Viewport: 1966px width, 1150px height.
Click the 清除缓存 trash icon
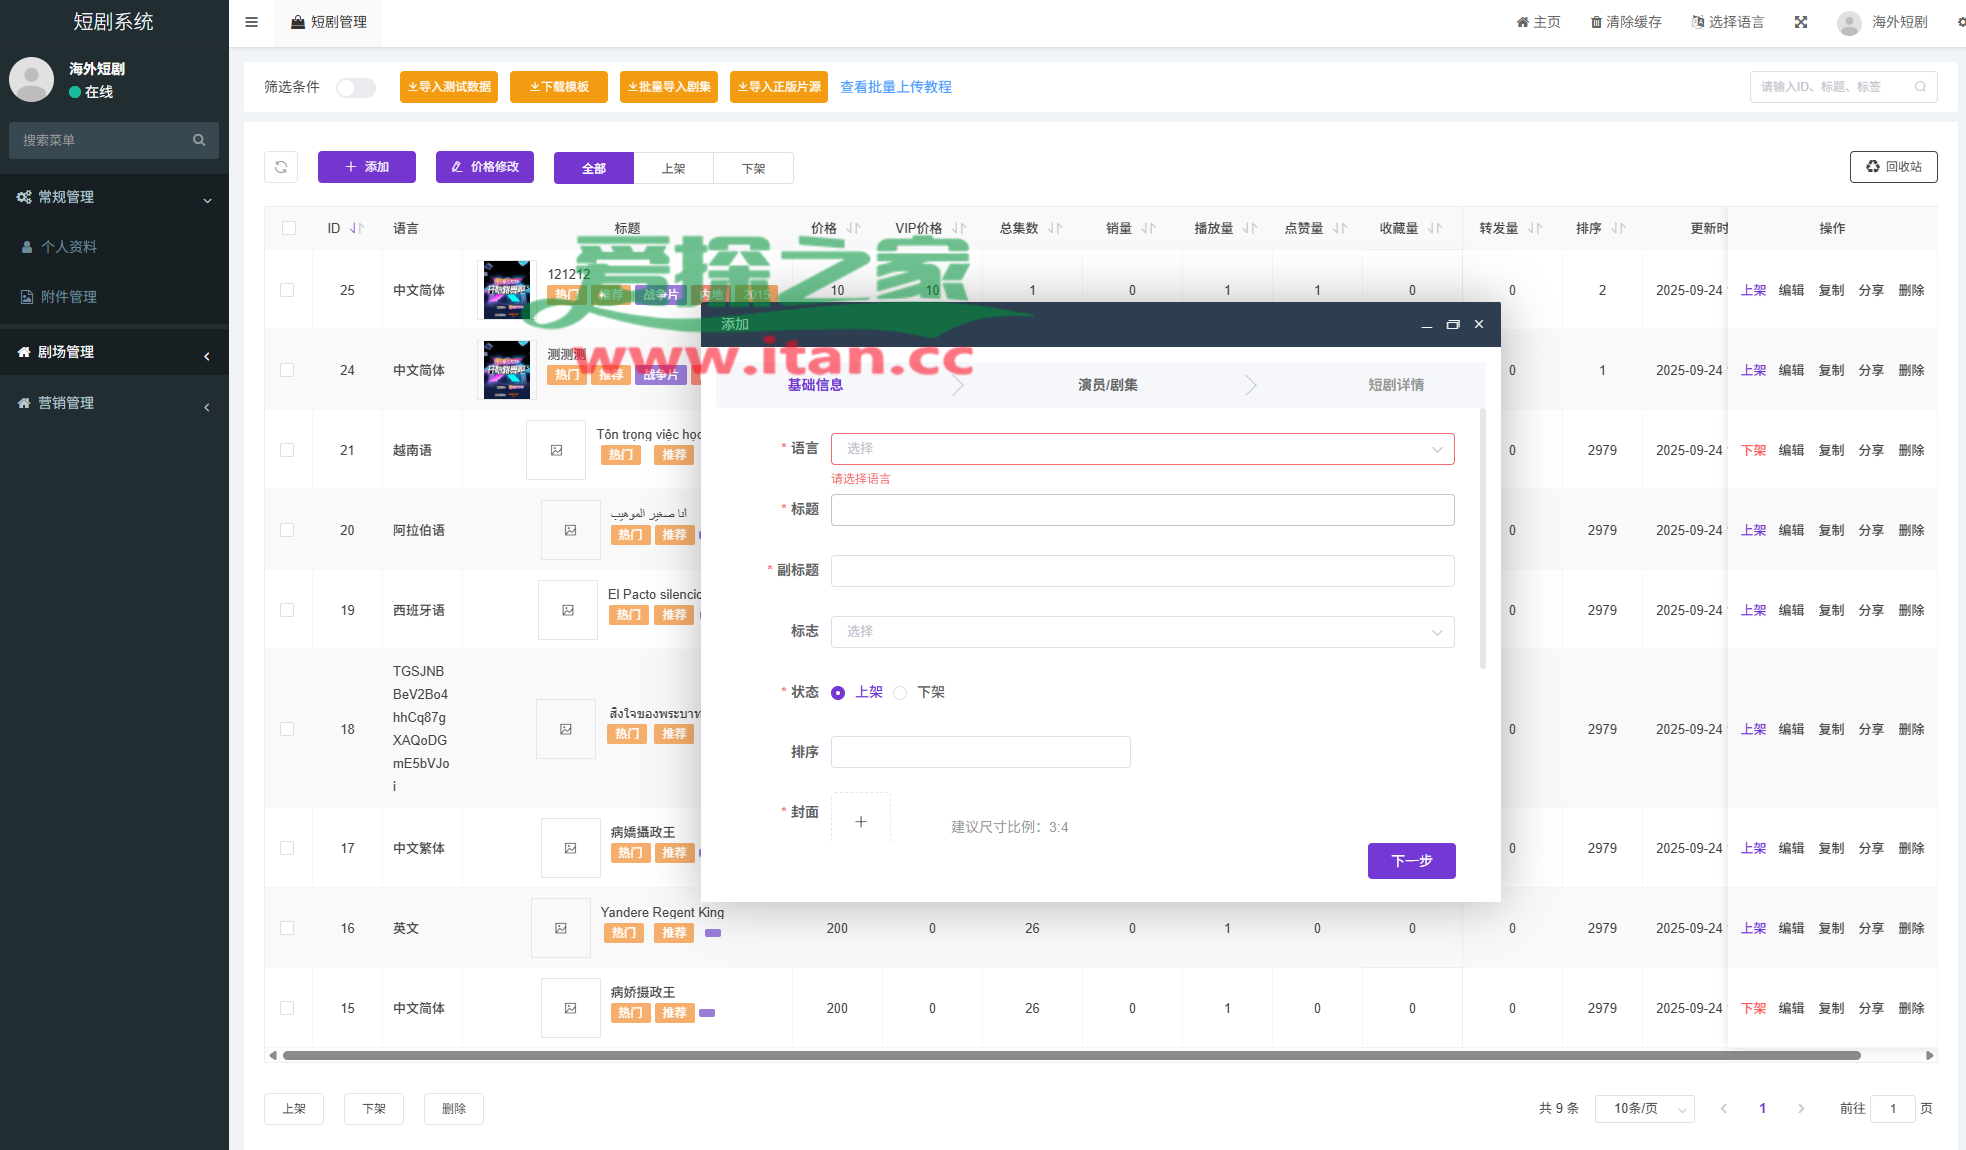pyautogui.click(x=1596, y=22)
